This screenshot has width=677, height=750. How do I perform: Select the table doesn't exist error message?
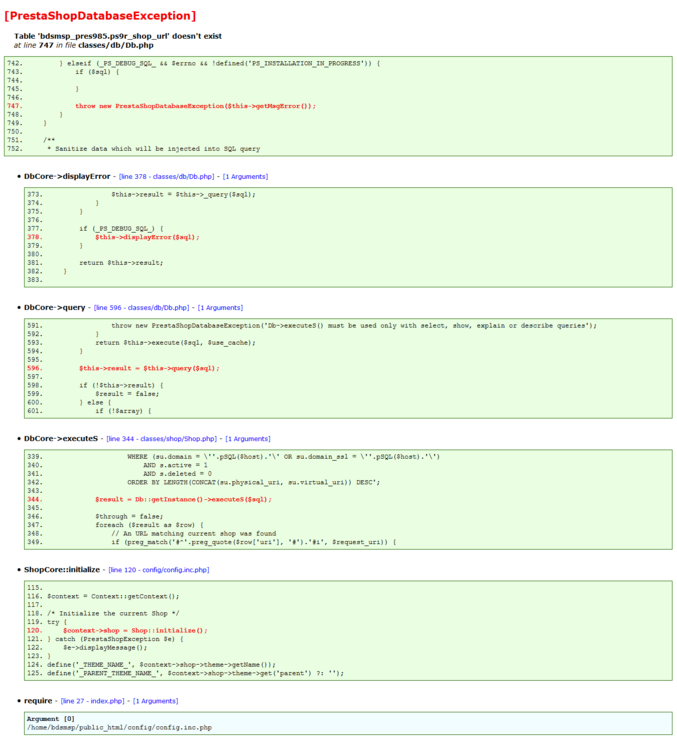point(118,36)
